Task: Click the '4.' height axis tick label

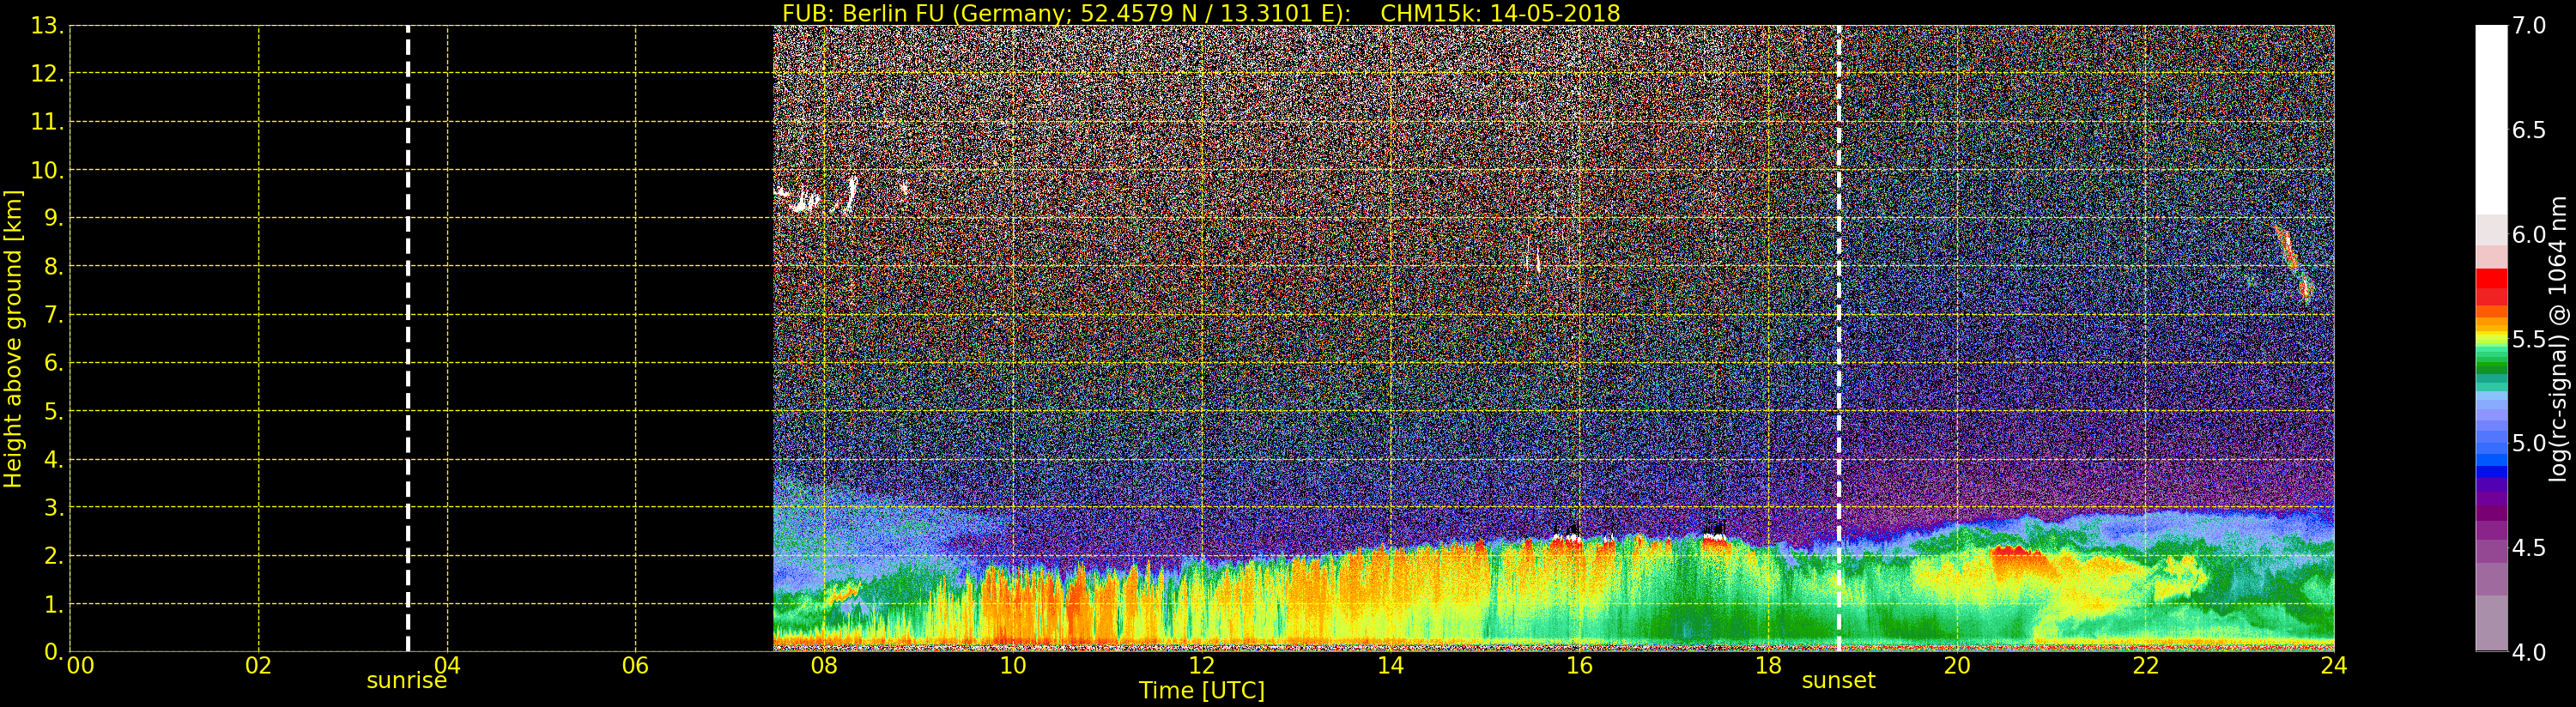Action: point(53,459)
